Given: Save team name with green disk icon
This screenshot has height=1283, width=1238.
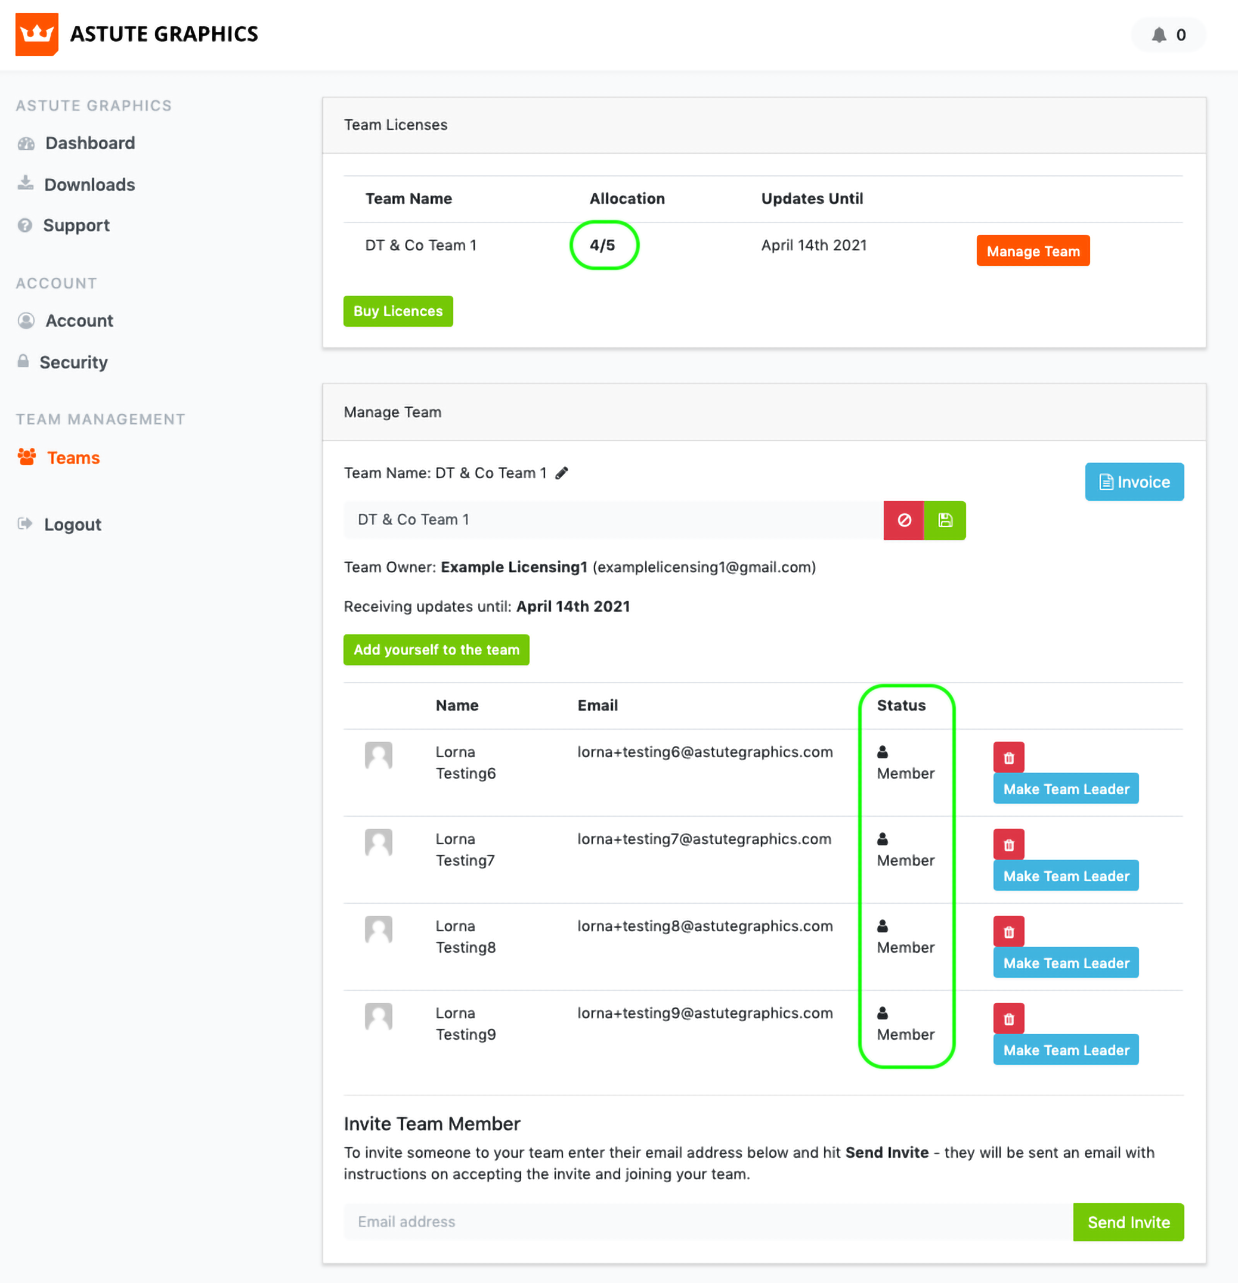Looking at the screenshot, I should 945,520.
